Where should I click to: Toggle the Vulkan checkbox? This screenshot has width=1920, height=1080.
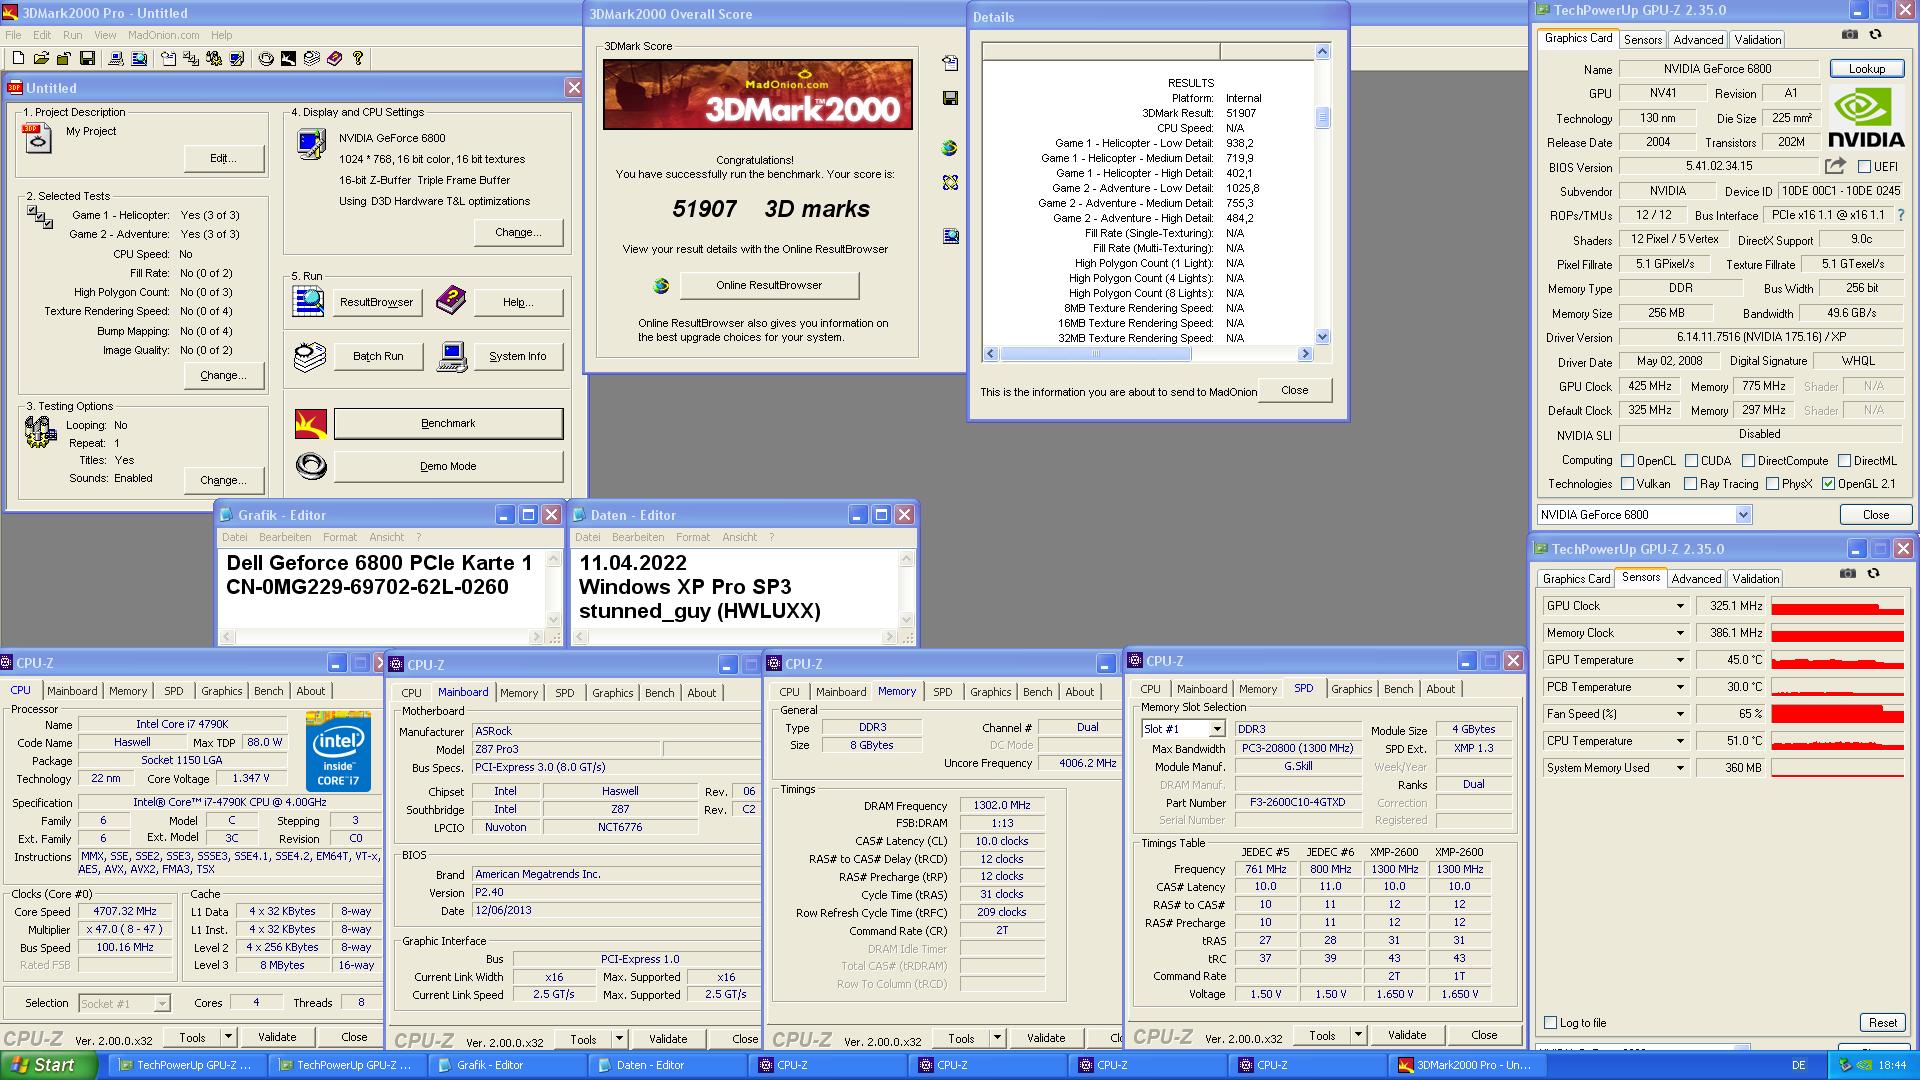tap(1627, 484)
